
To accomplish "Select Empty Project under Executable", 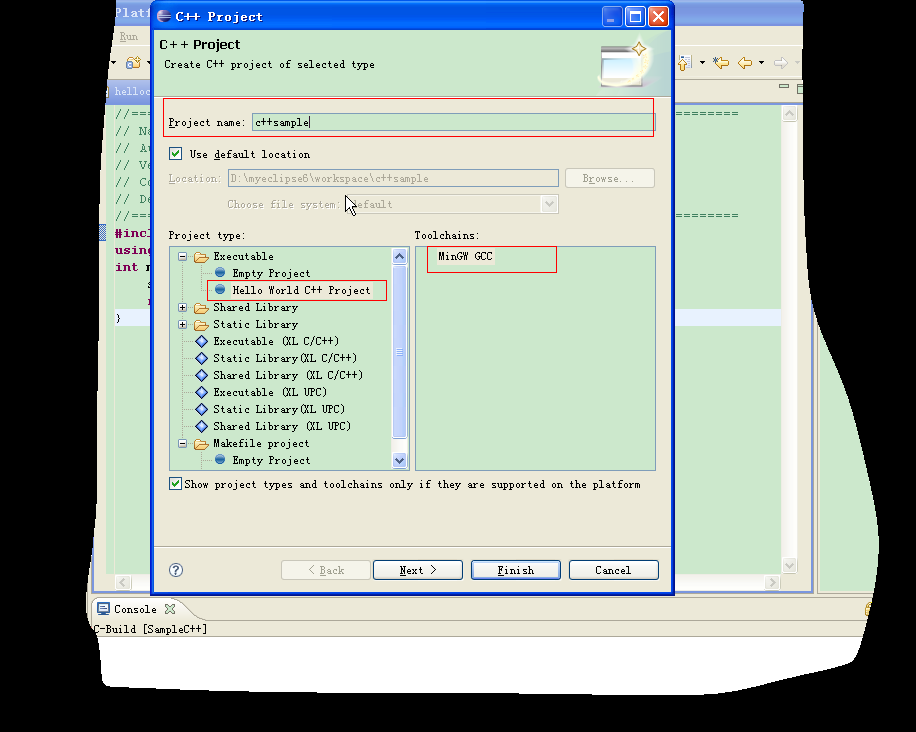I will click(x=271, y=273).
